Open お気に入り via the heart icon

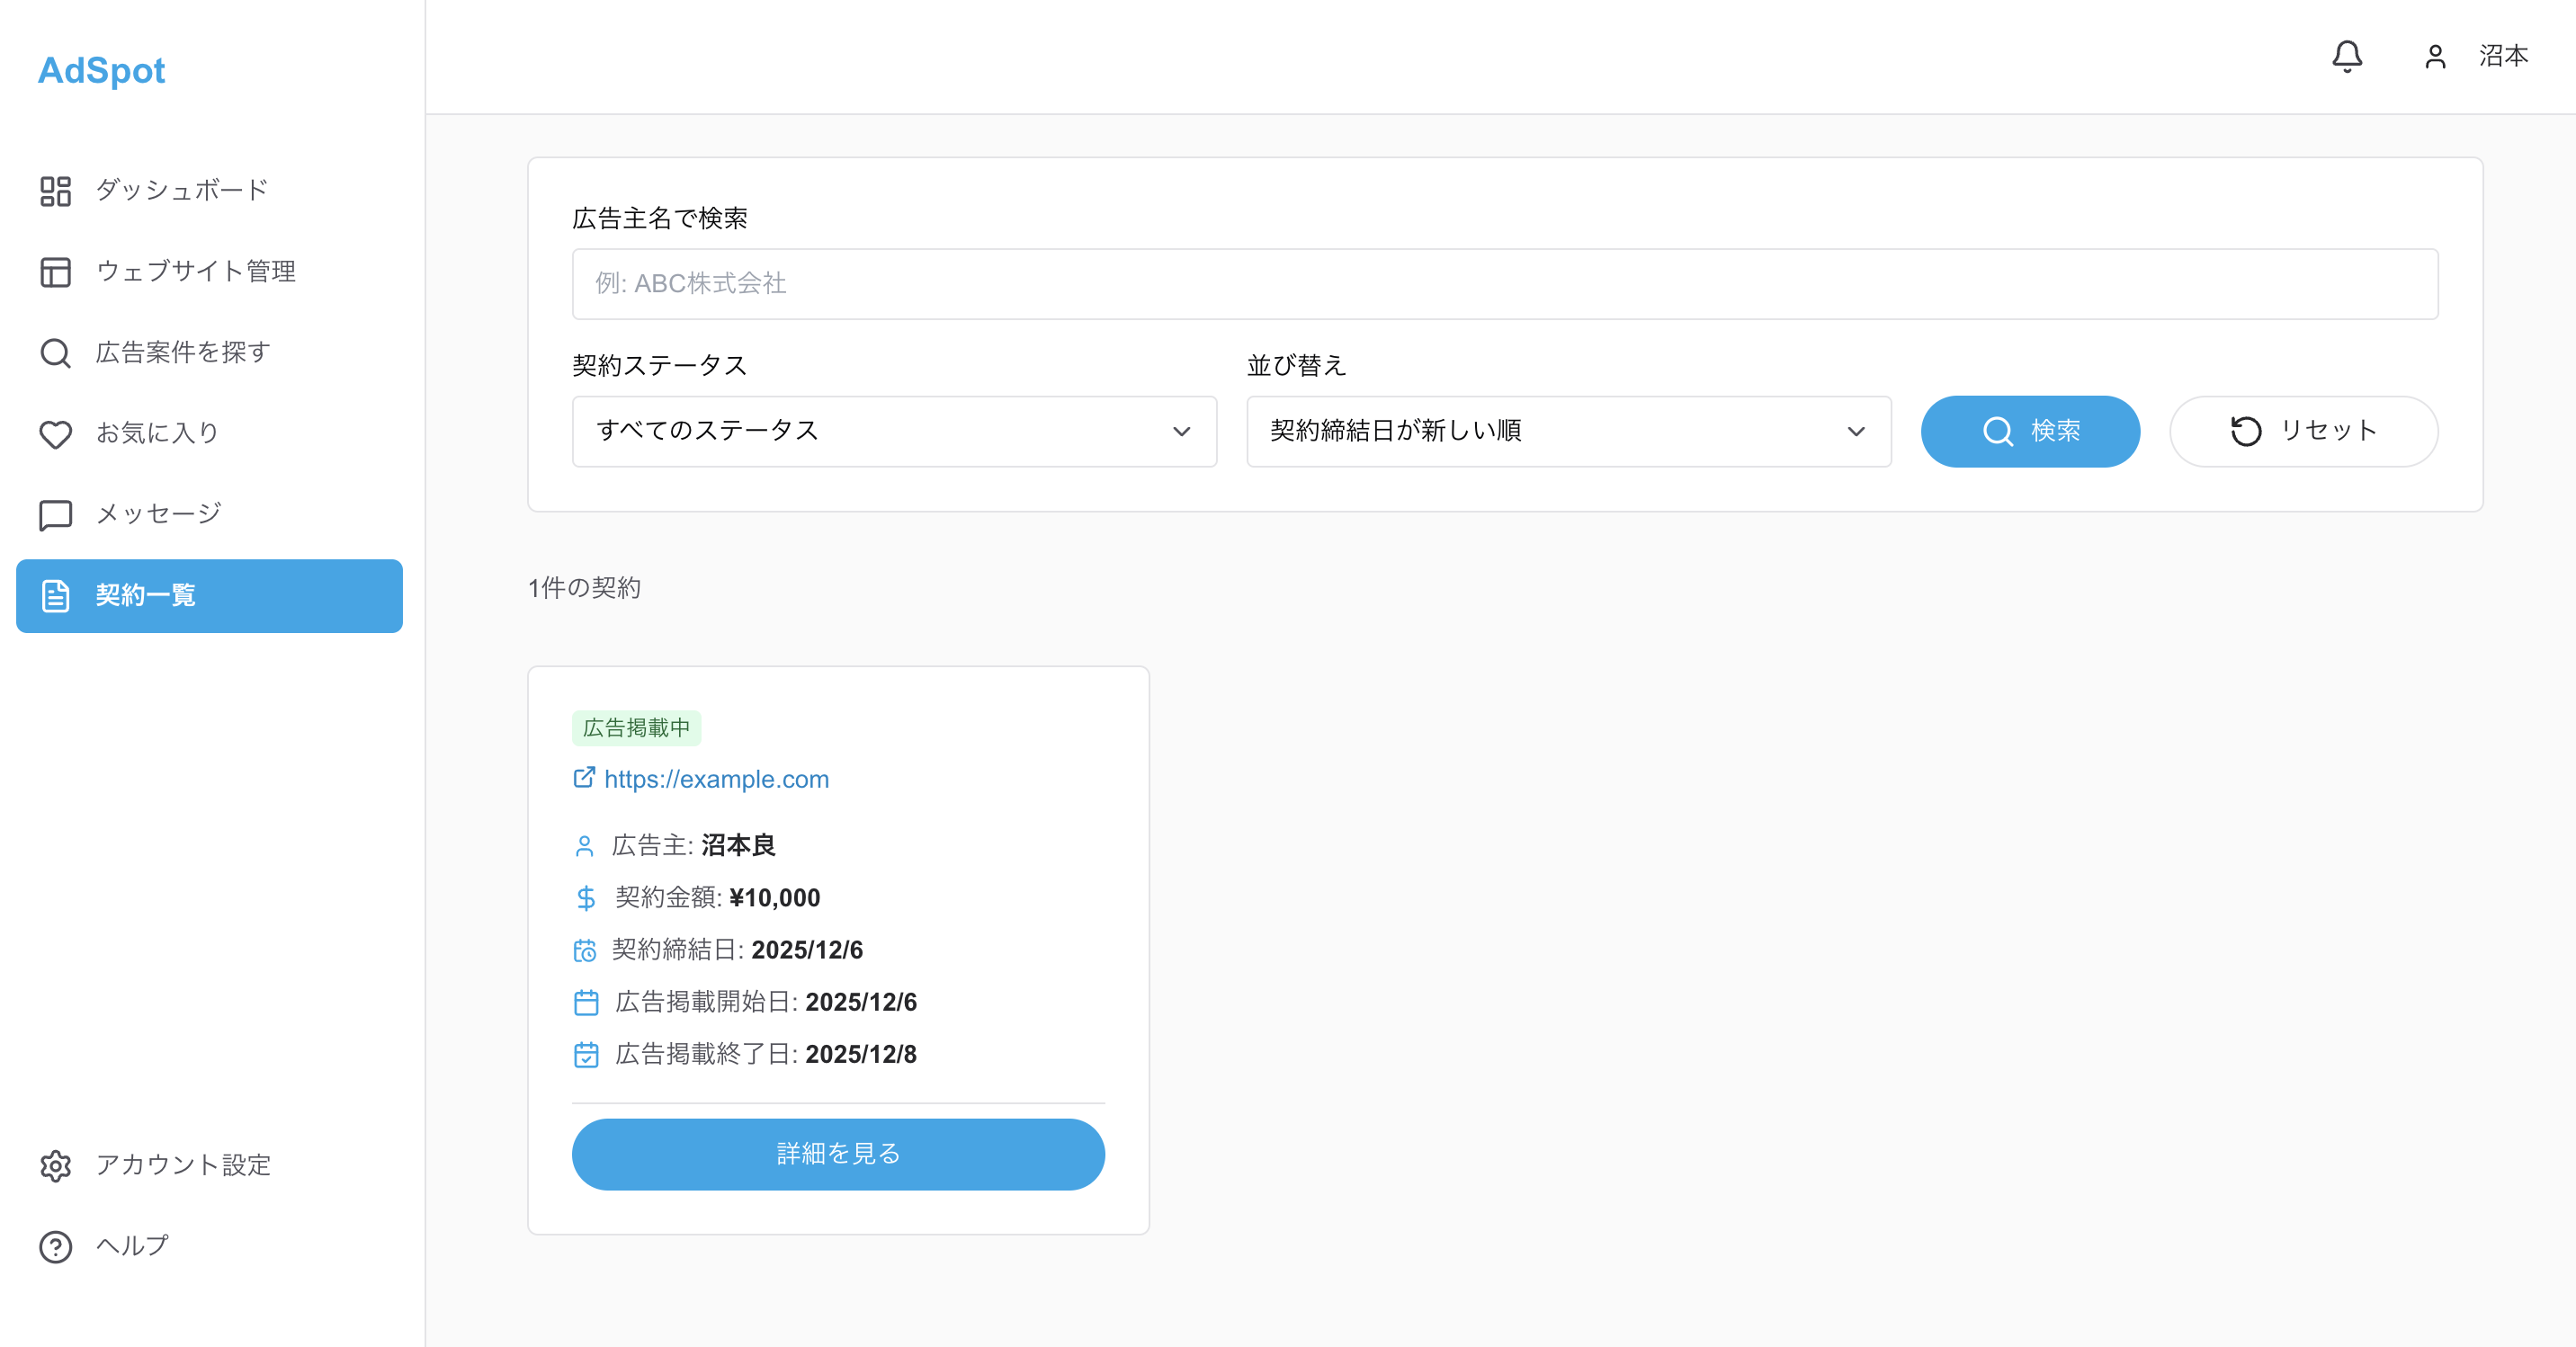55,433
